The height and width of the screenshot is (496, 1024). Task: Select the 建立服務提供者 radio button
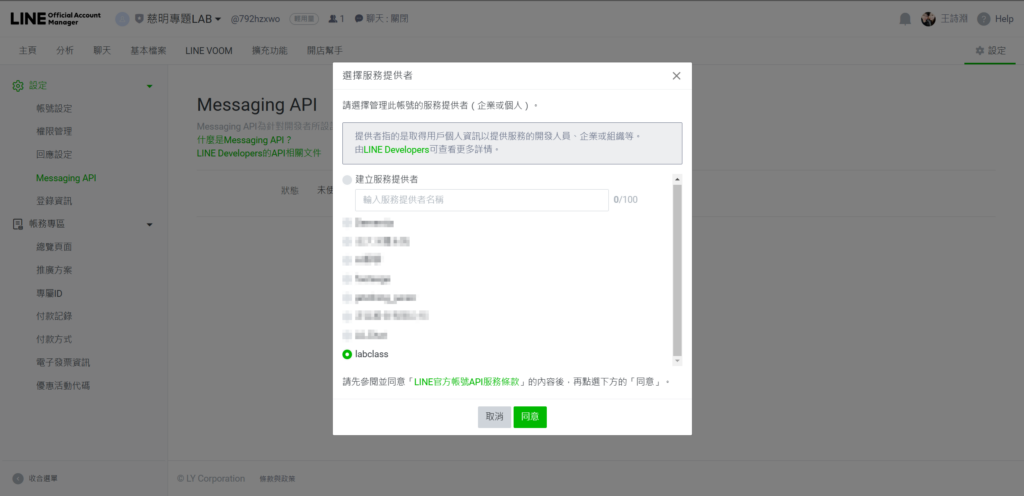point(347,179)
